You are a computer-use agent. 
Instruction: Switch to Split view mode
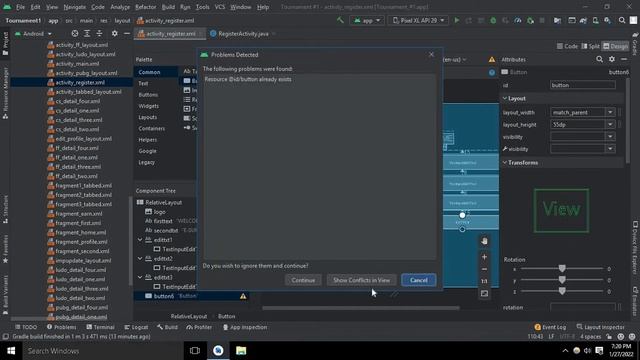pyautogui.click(x=591, y=46)
